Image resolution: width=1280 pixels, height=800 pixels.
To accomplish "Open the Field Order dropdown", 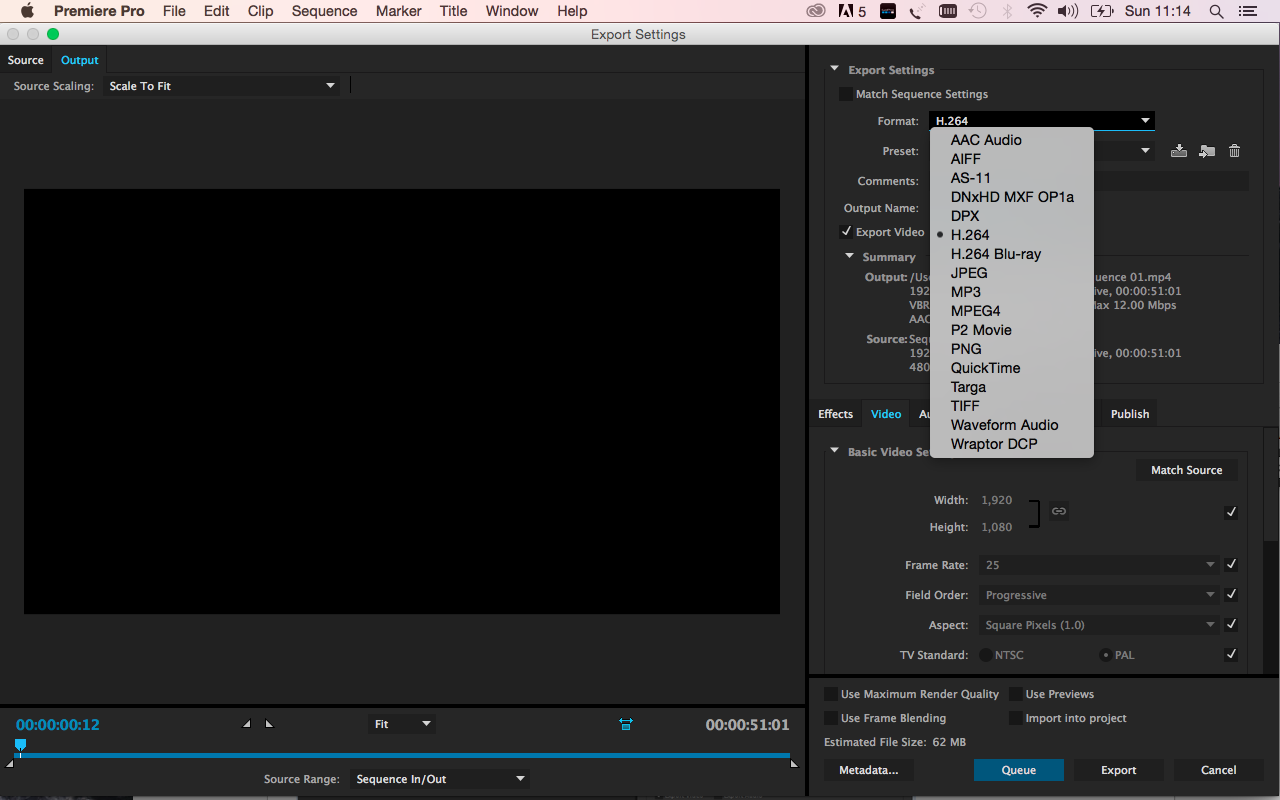I will pyautogui.click(x=1099, y=595).
